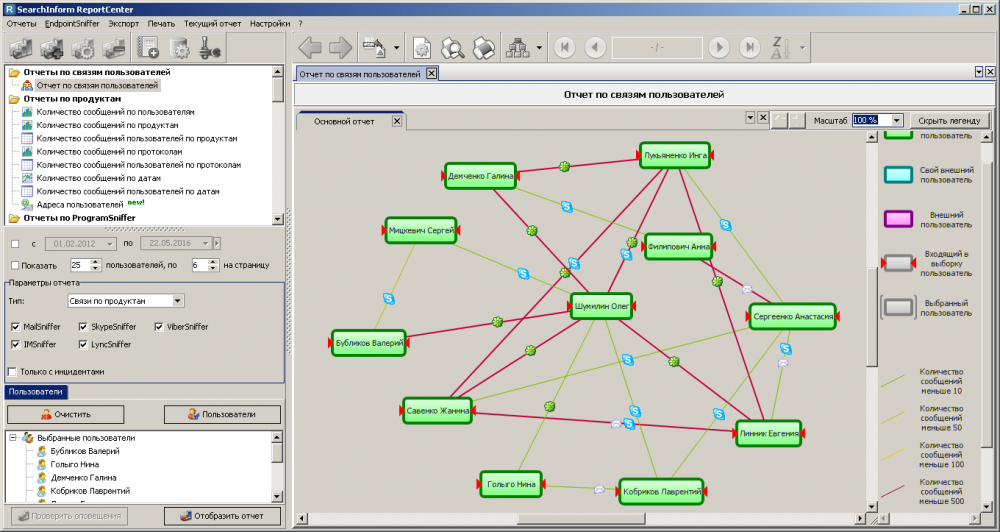
Task: Toggle LyncSniffer checkbox
Action: pos(83,344)
